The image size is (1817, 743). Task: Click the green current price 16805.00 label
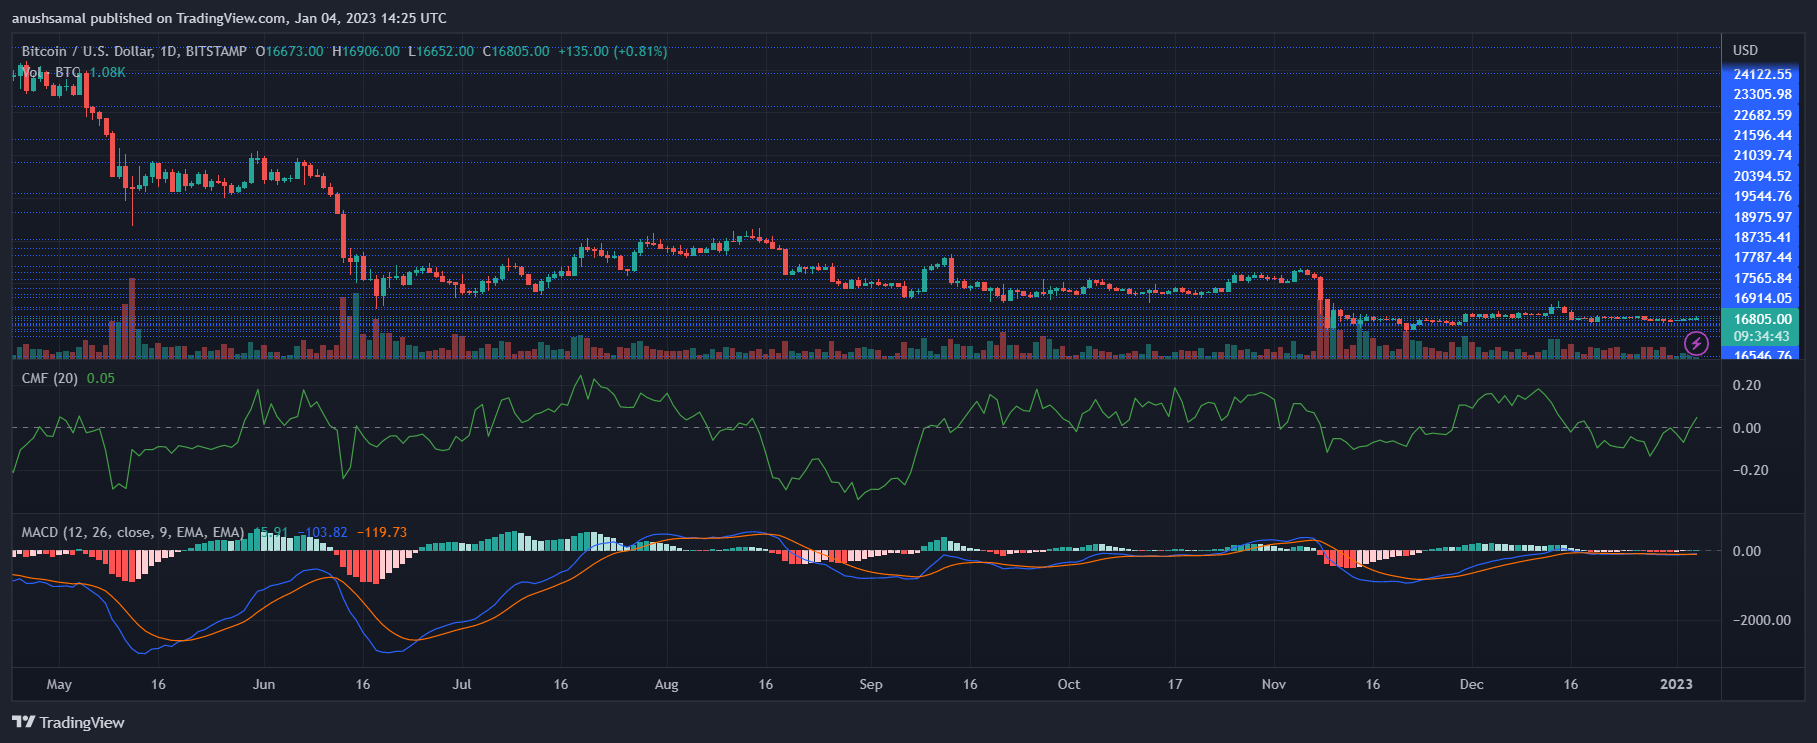tap(1762, 319)
